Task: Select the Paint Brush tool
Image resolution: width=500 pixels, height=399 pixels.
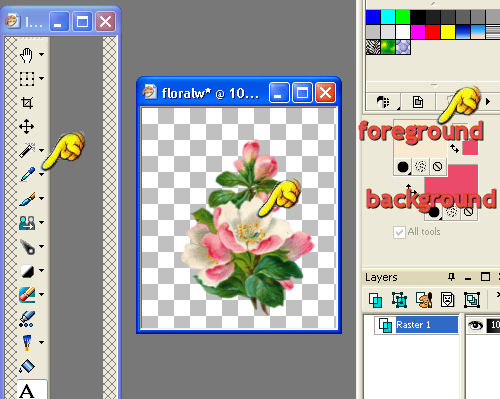Action: click(x=27, y=199)
